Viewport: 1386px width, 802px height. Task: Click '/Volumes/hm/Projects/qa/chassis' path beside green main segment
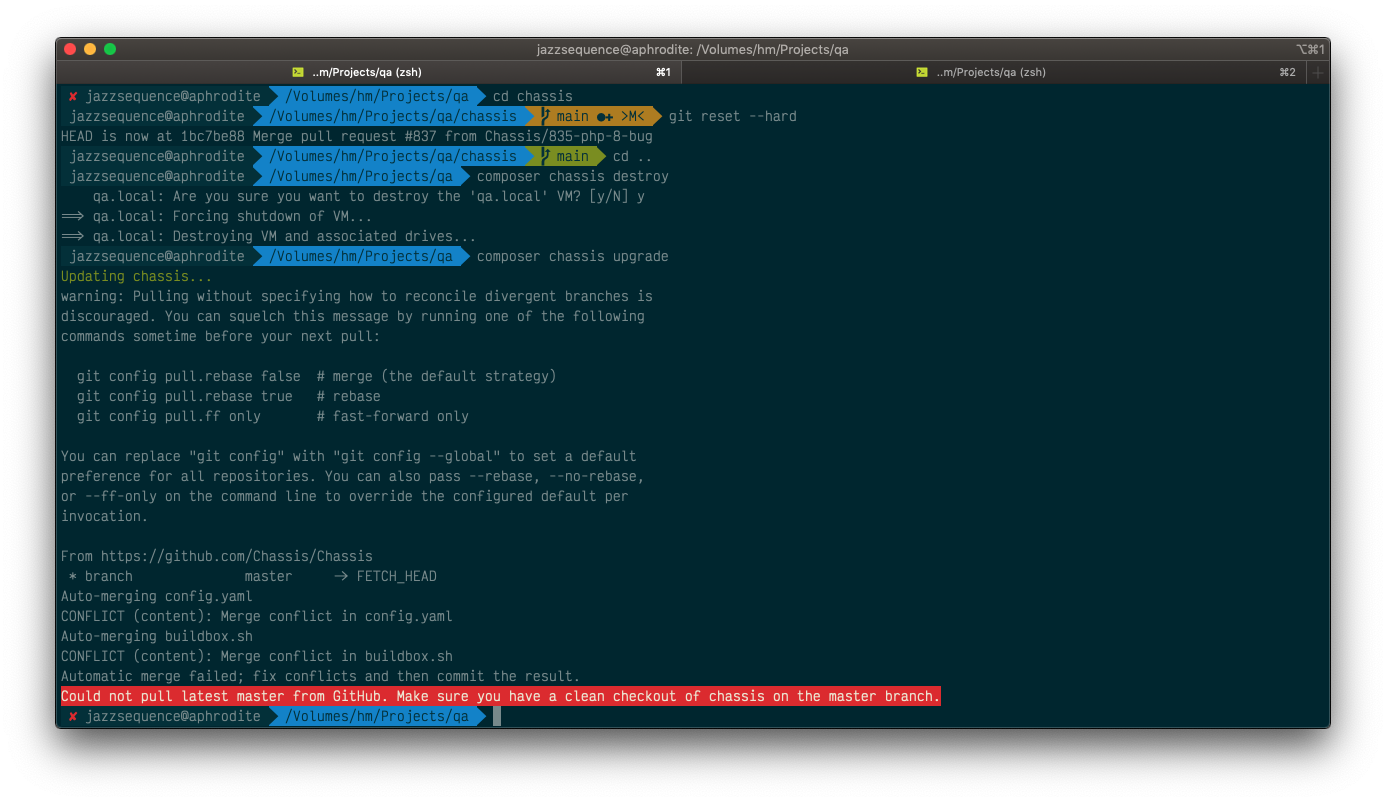[393, 157]
